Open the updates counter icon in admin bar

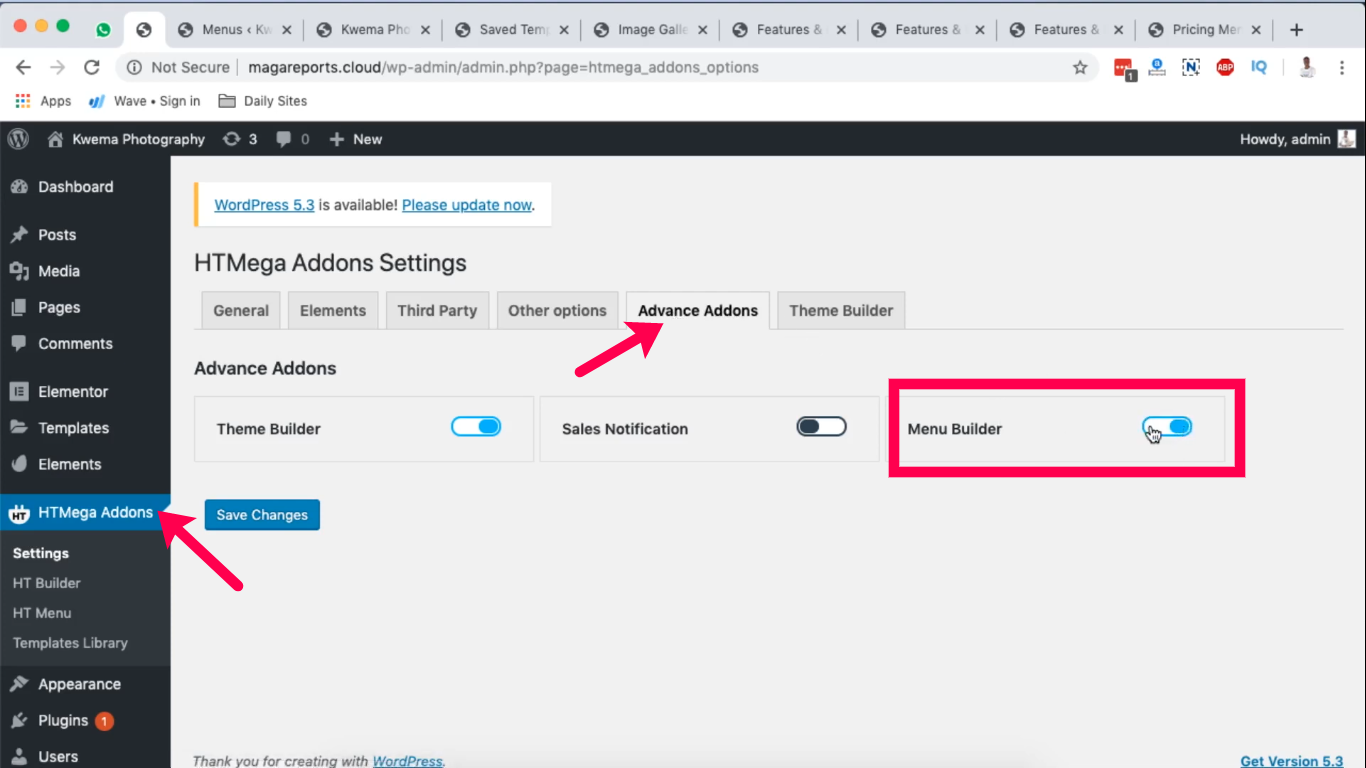pyautogui.click(x=240, y=139)
